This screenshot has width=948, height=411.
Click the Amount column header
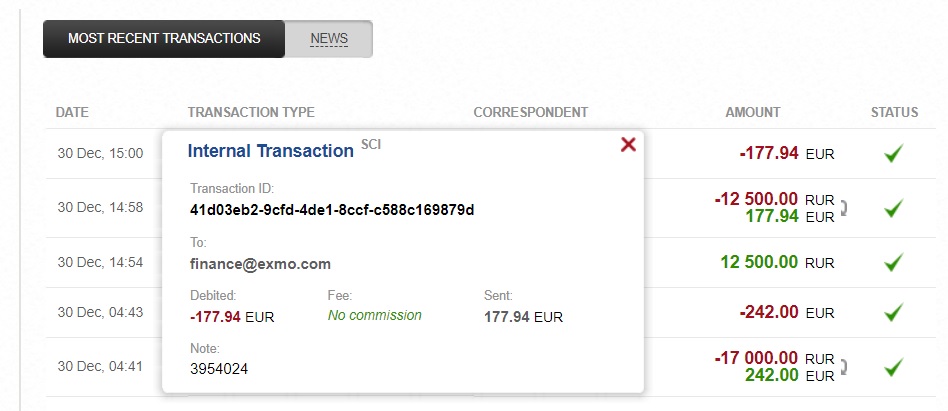pyautogui.click(x=753, y=112)
